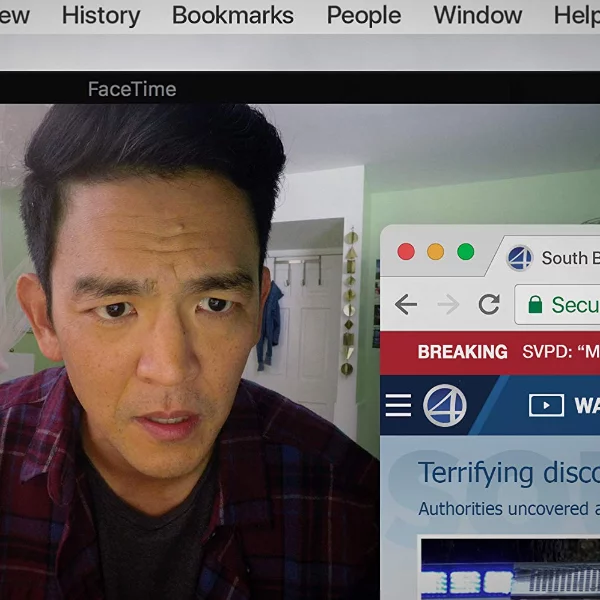Select the South B... browser tab
This screenshot has height=600, width=600.
coord(551,257)
